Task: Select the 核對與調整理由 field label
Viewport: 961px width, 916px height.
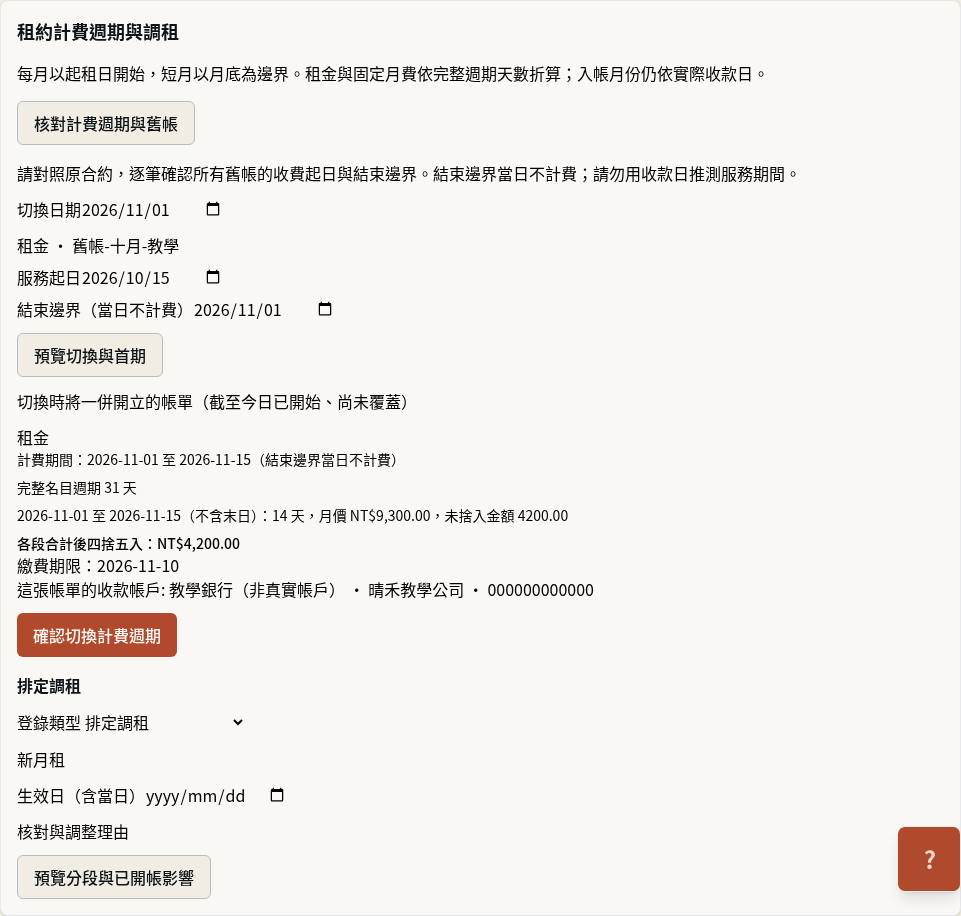Action: point(73,832)
